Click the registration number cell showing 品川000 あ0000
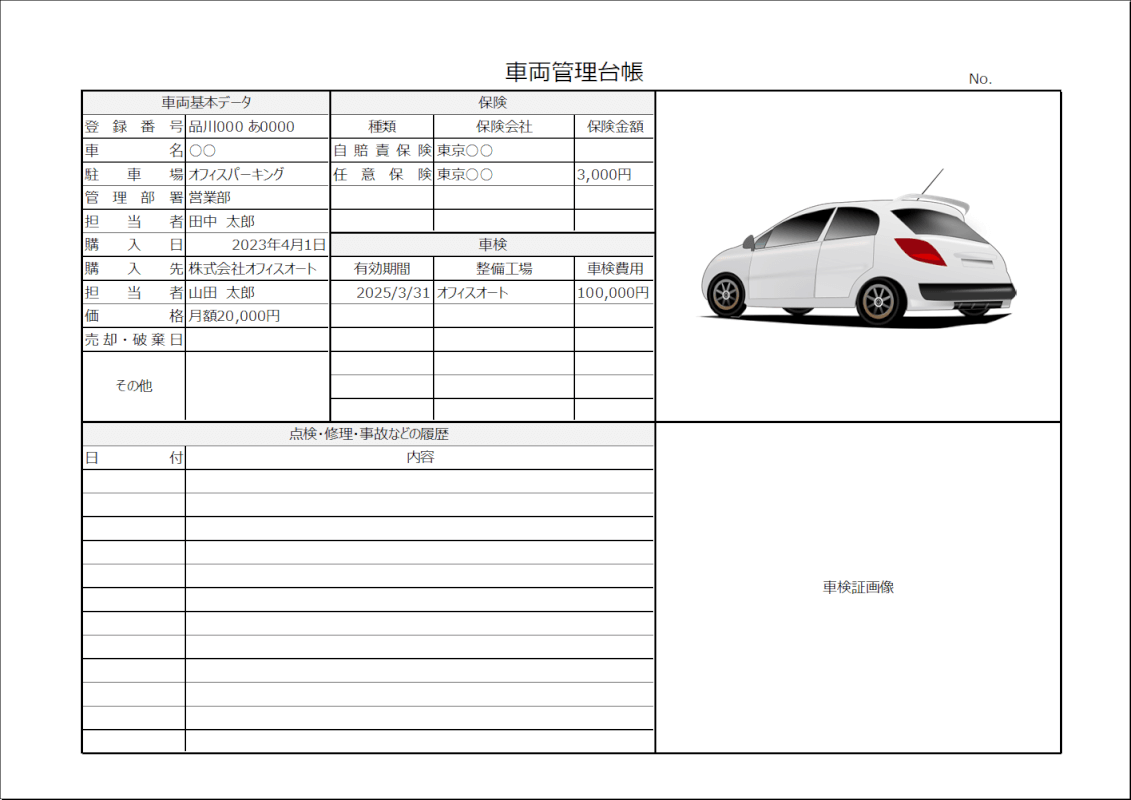The image size is (1131, 800). click(x=255, y=125)
